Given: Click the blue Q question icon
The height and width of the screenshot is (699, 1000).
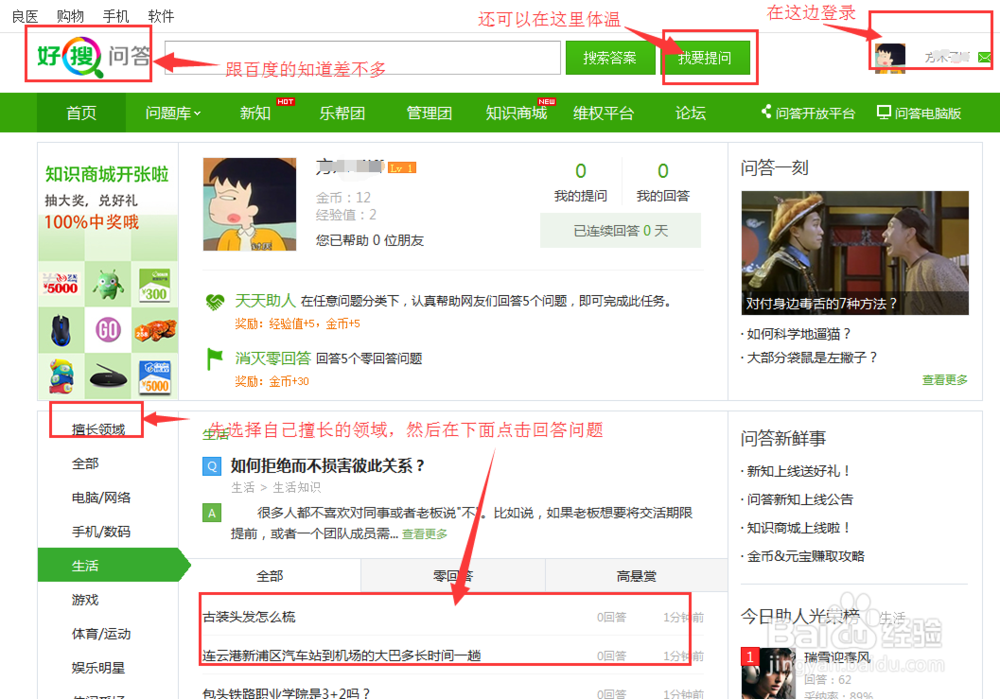Looking at the screenshot, I should point(212,466).
